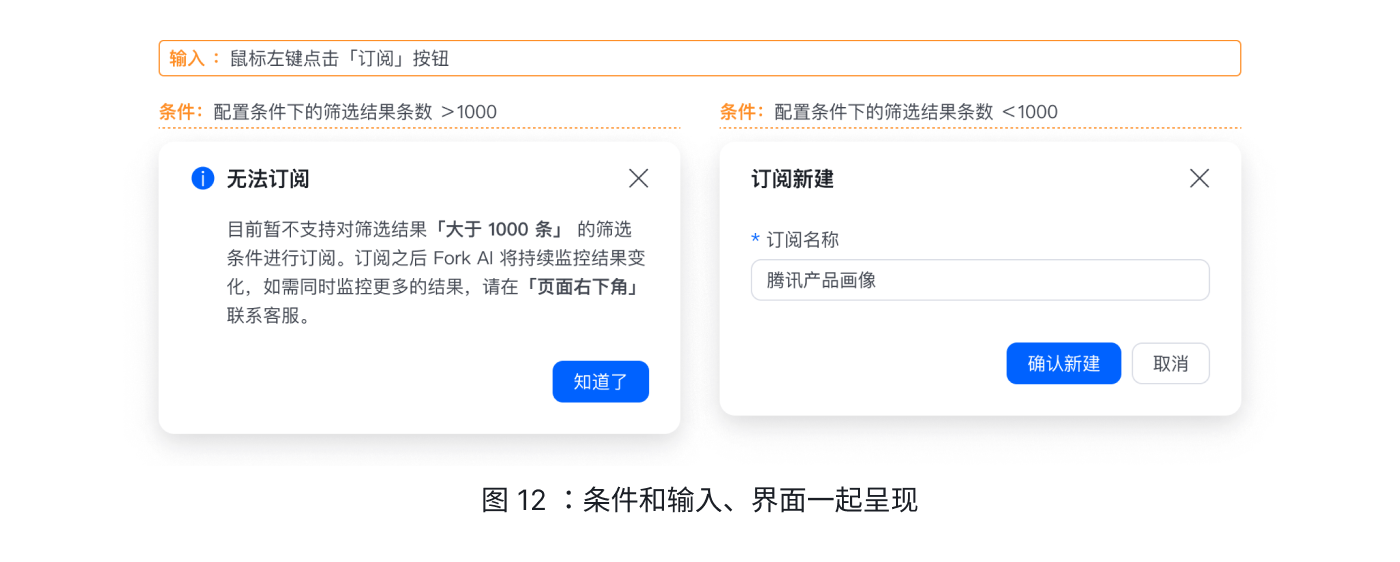
Task: Click 联系客服 at the message end
Action: tap(269, 316)
